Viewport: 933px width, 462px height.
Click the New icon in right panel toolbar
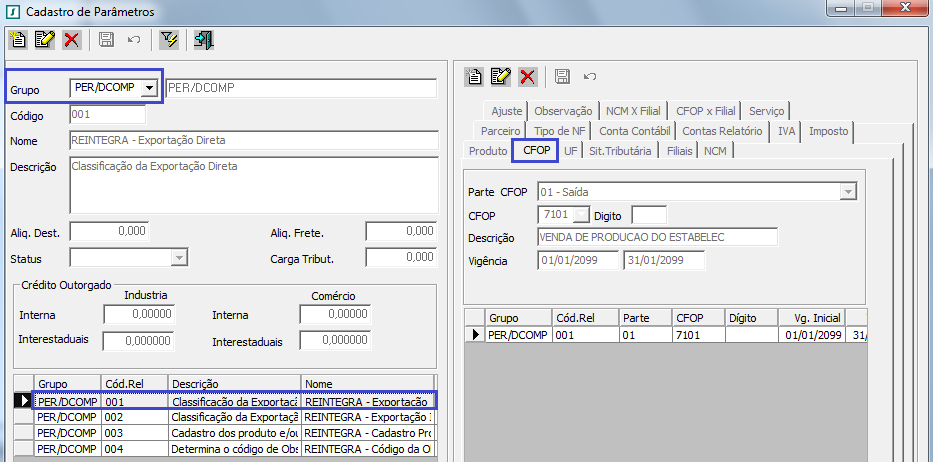coord(475,76)
